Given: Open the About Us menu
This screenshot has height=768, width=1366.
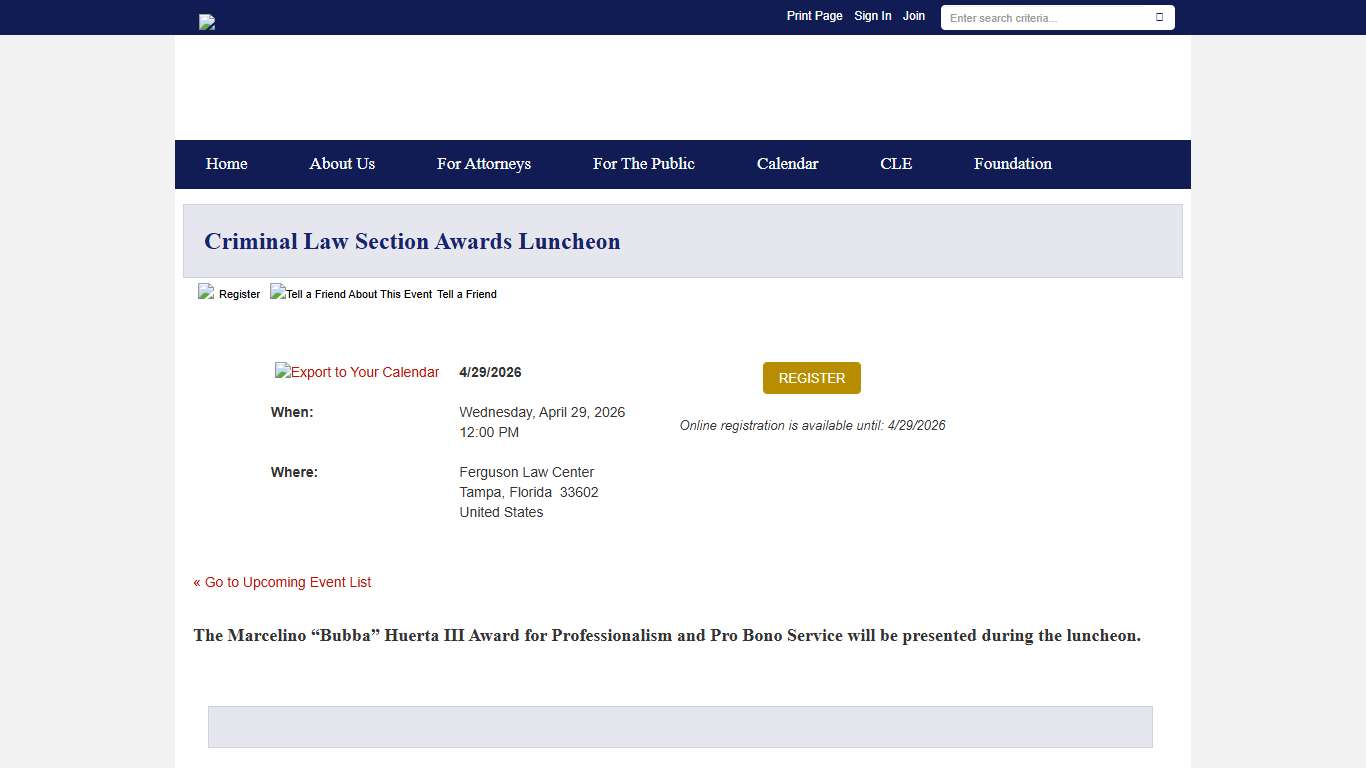Looking at the screenshot, I should 342,164.
